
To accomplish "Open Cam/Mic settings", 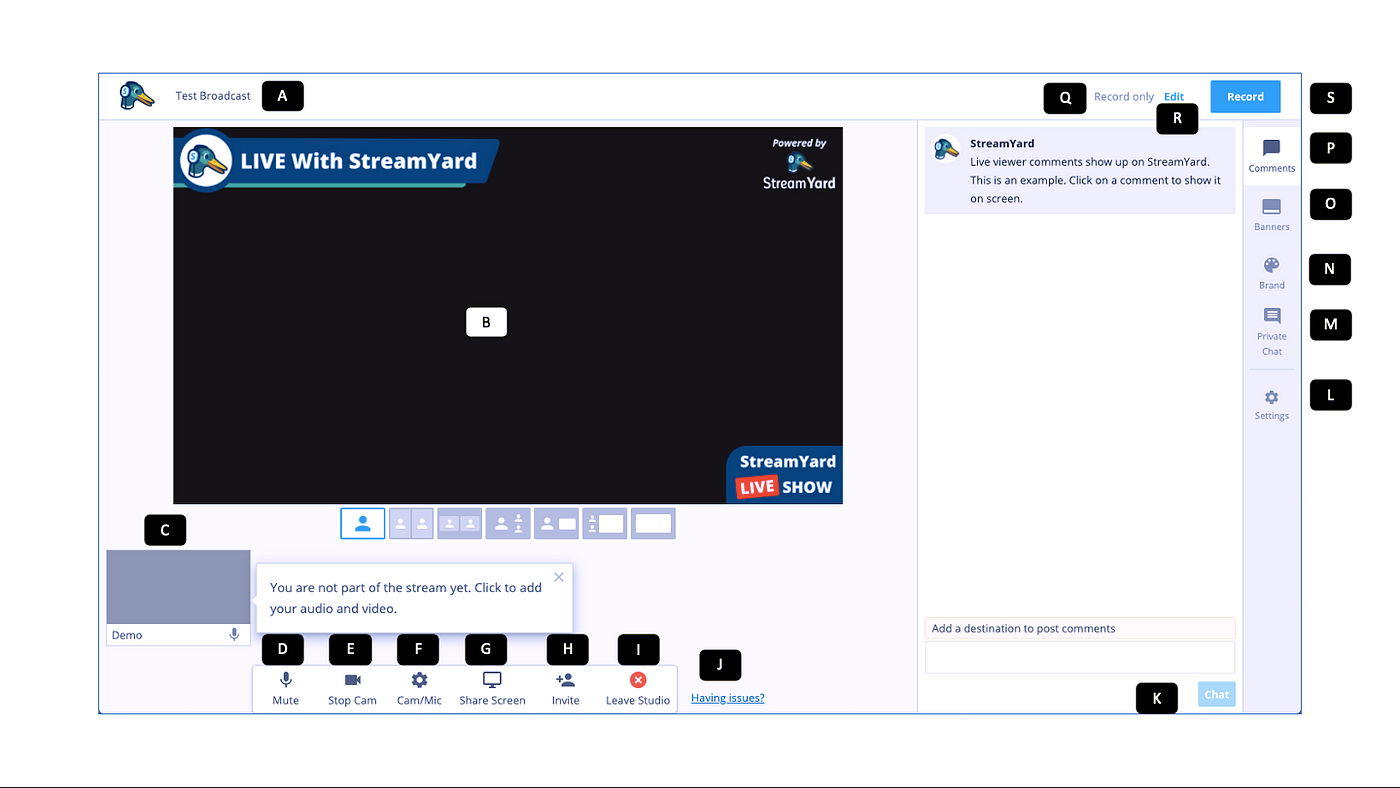I will click(x=419, y=689).
